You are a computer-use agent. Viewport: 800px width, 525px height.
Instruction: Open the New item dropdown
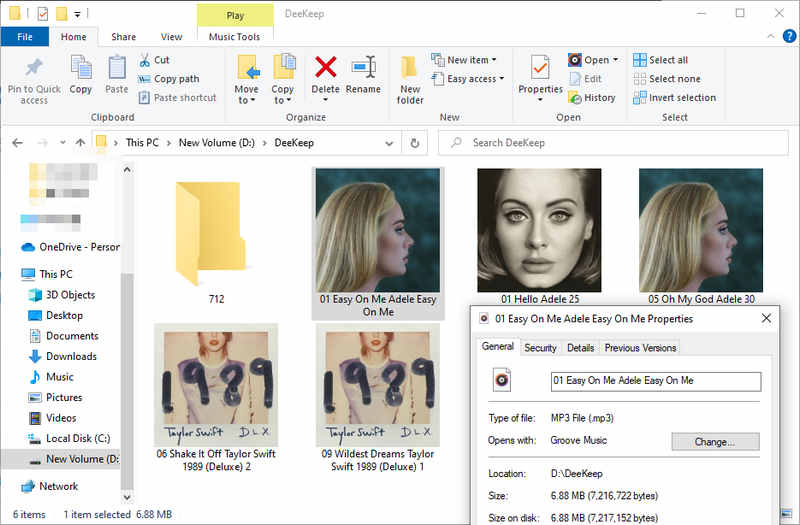(464, 60)
